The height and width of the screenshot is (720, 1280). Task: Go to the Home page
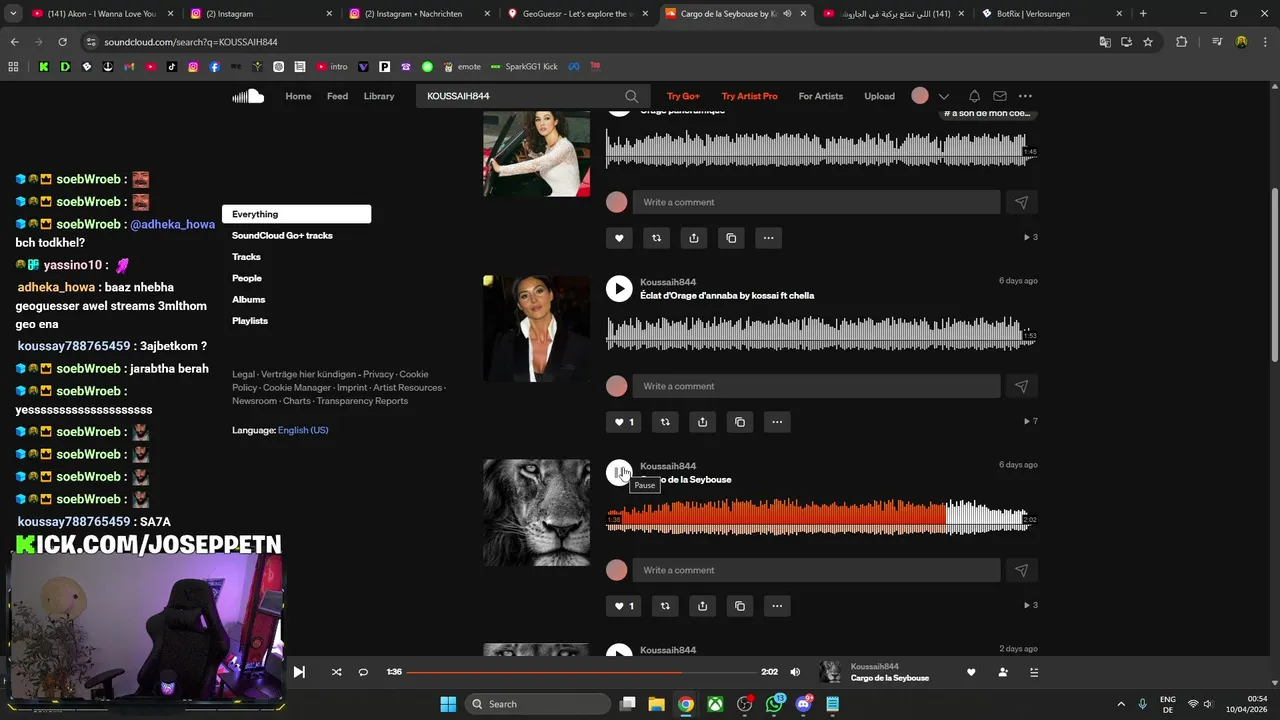pos(298,96)
